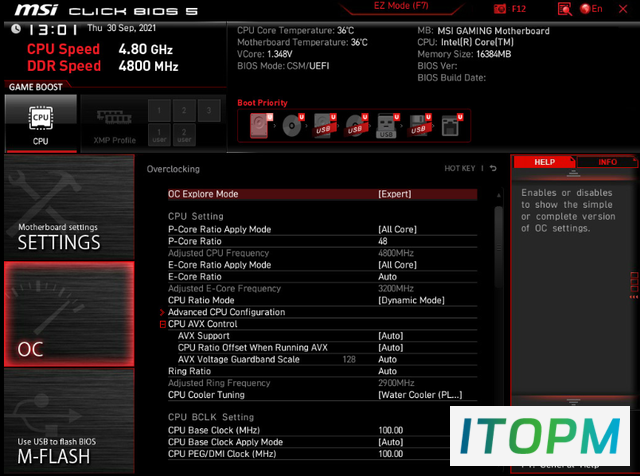
Task: Open M-FLASH BIOS flashing section
Action: (69, 421)
